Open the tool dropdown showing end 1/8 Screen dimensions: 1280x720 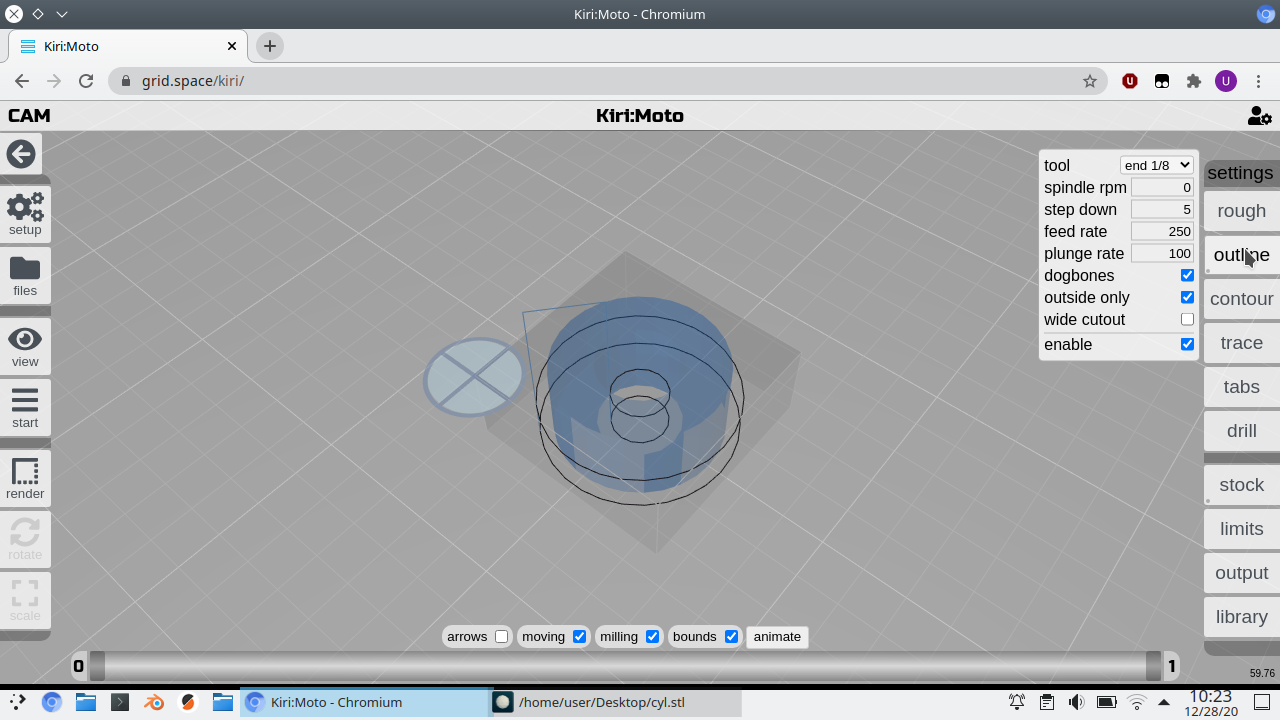[1157, 165]
